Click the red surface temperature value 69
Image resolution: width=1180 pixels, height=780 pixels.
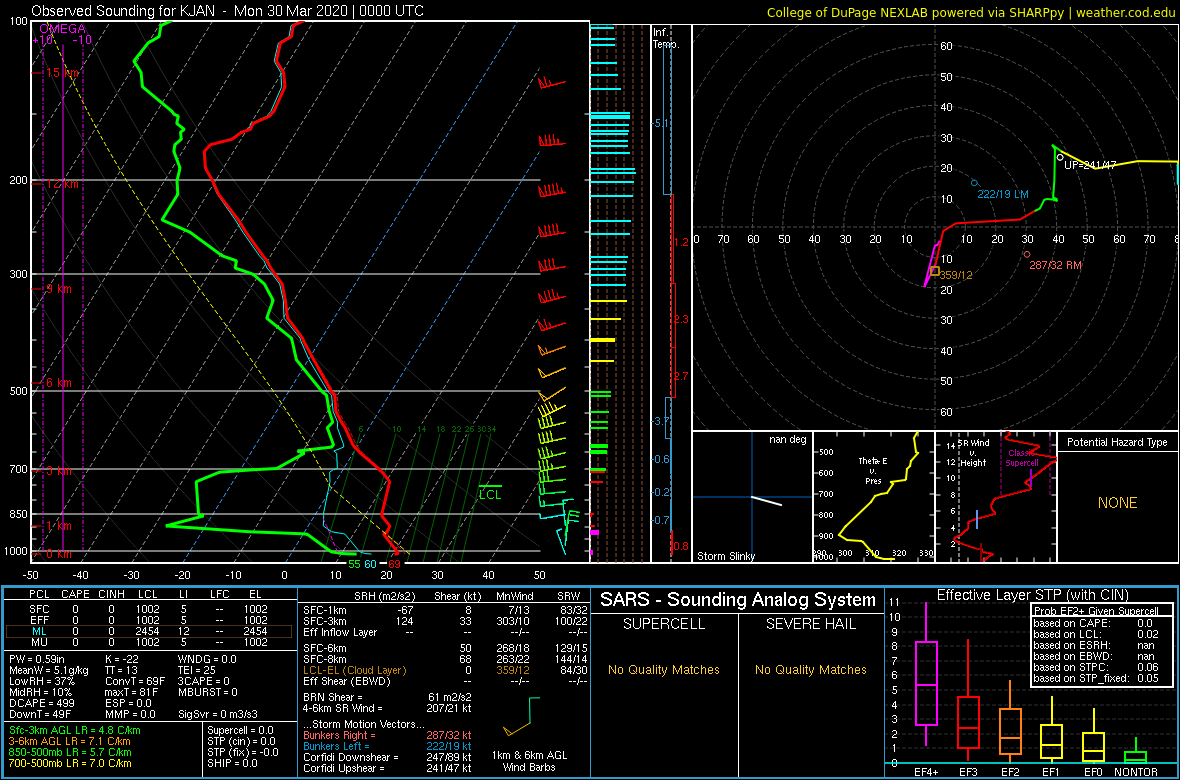pos(394,563)
